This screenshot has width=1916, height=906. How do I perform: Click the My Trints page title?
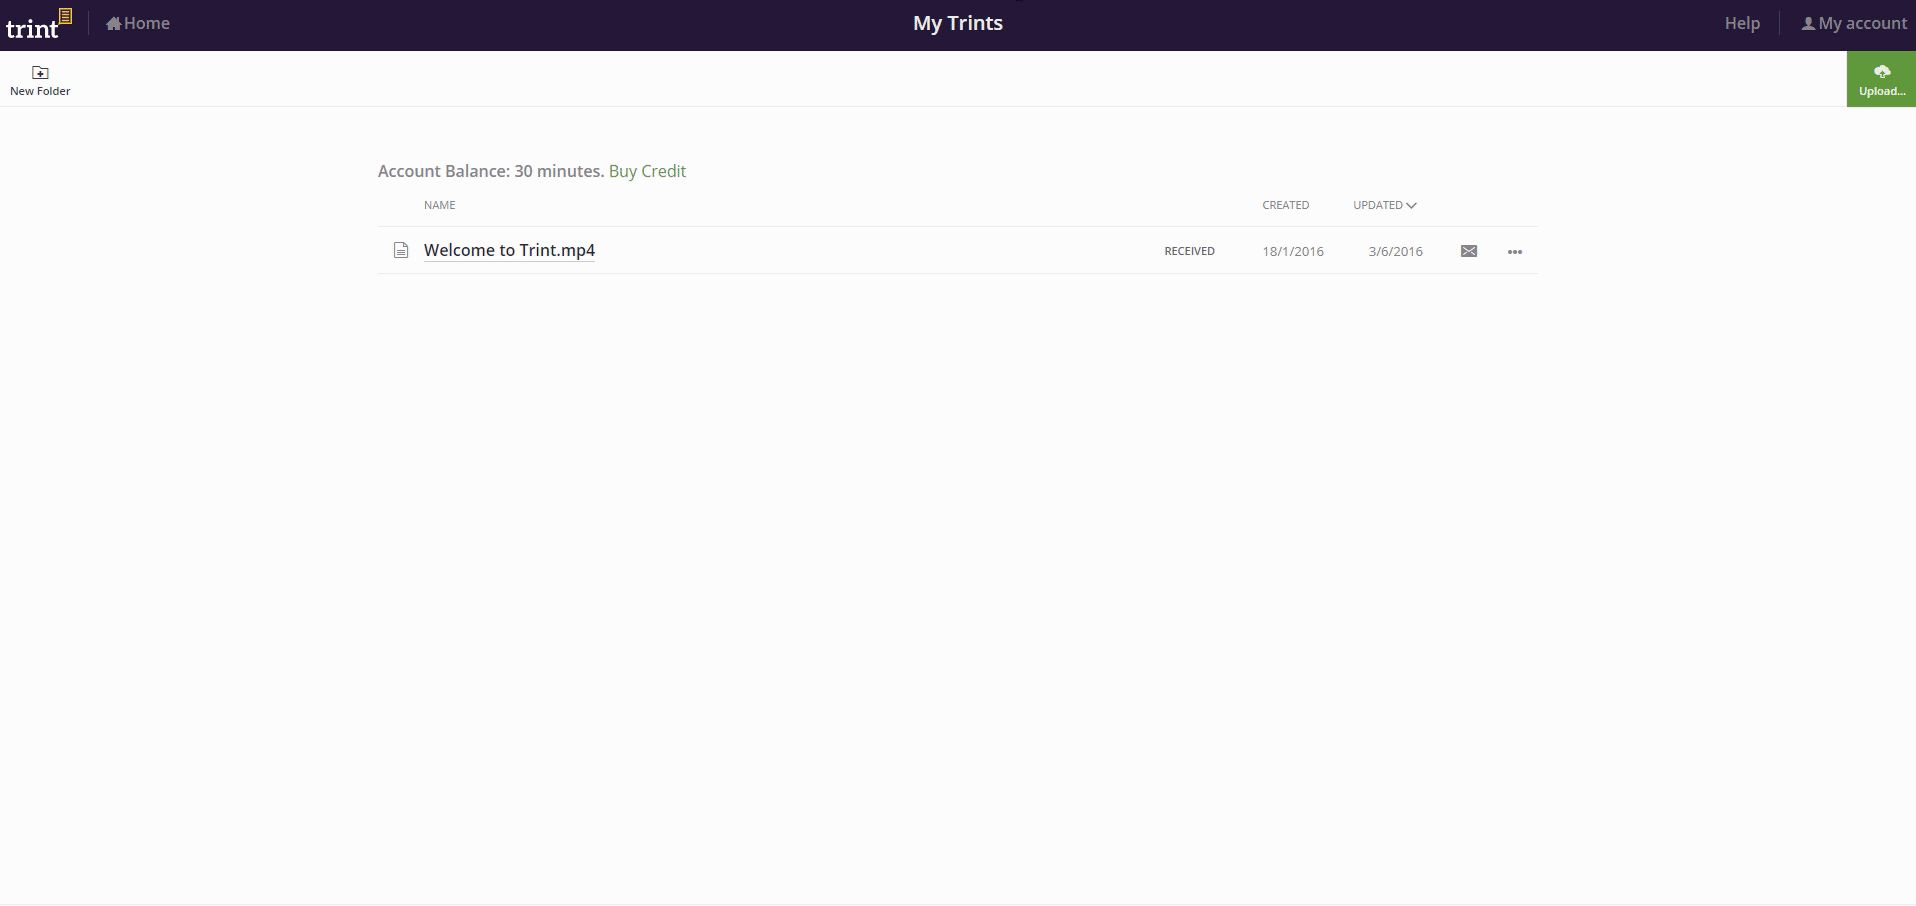957,23
